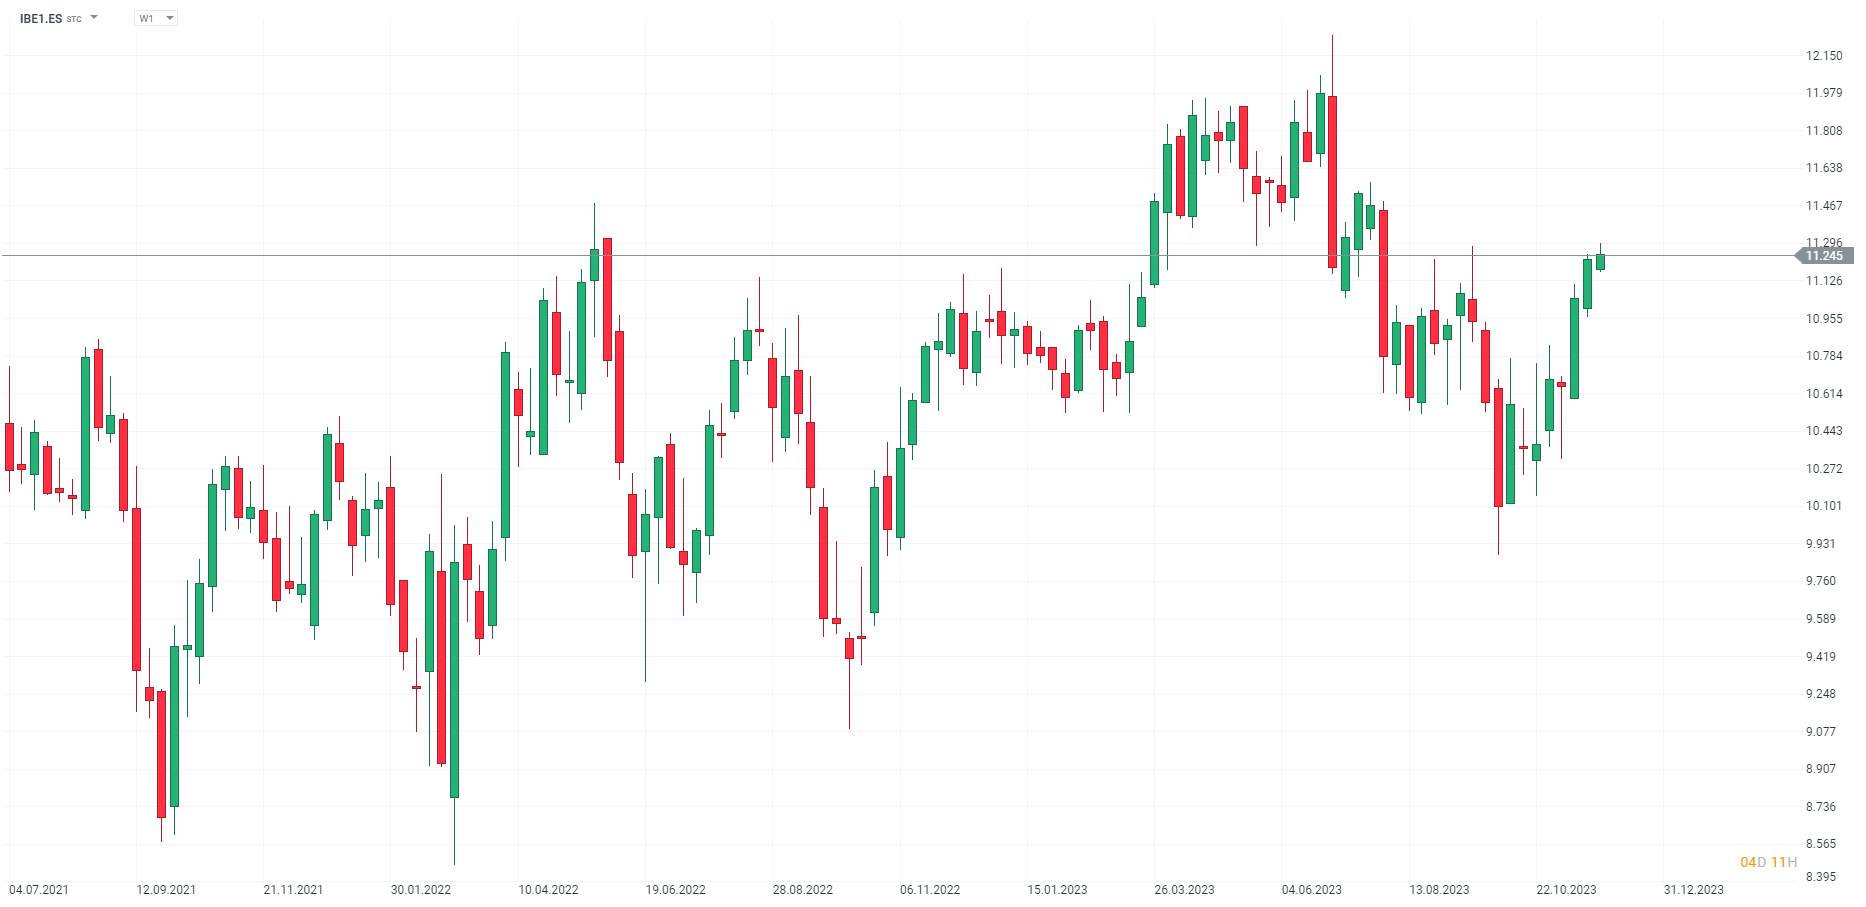
Task: Open the IBE1.ES symbol dropdown arrow
Action: click(94, 17)
